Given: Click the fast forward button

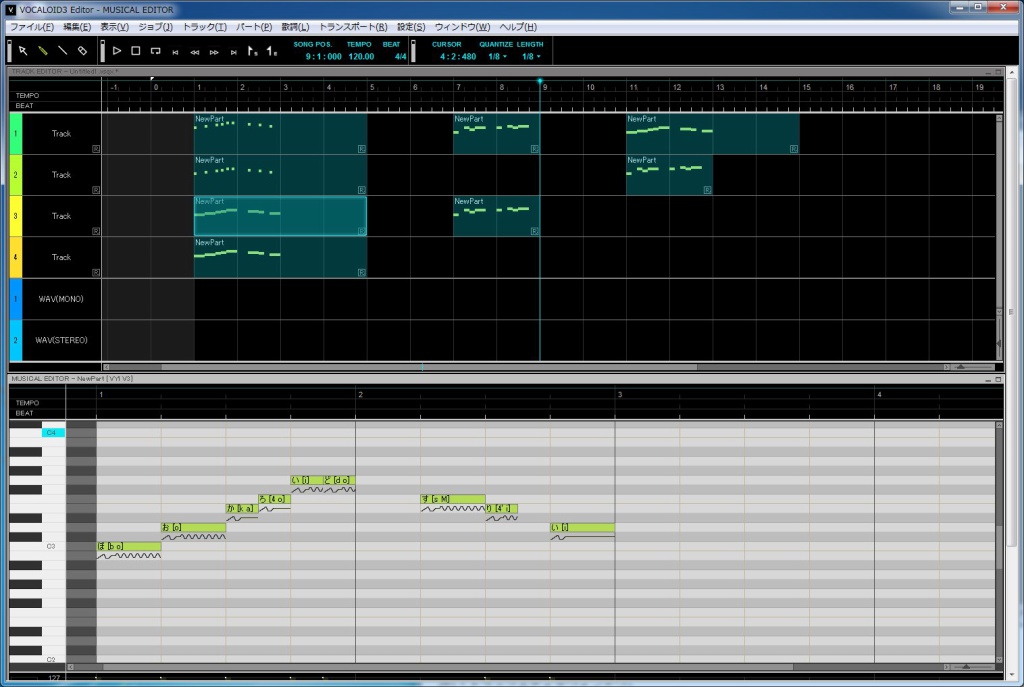Looking at the screenshot, I should pyautogui.click(x=214, y=52).
